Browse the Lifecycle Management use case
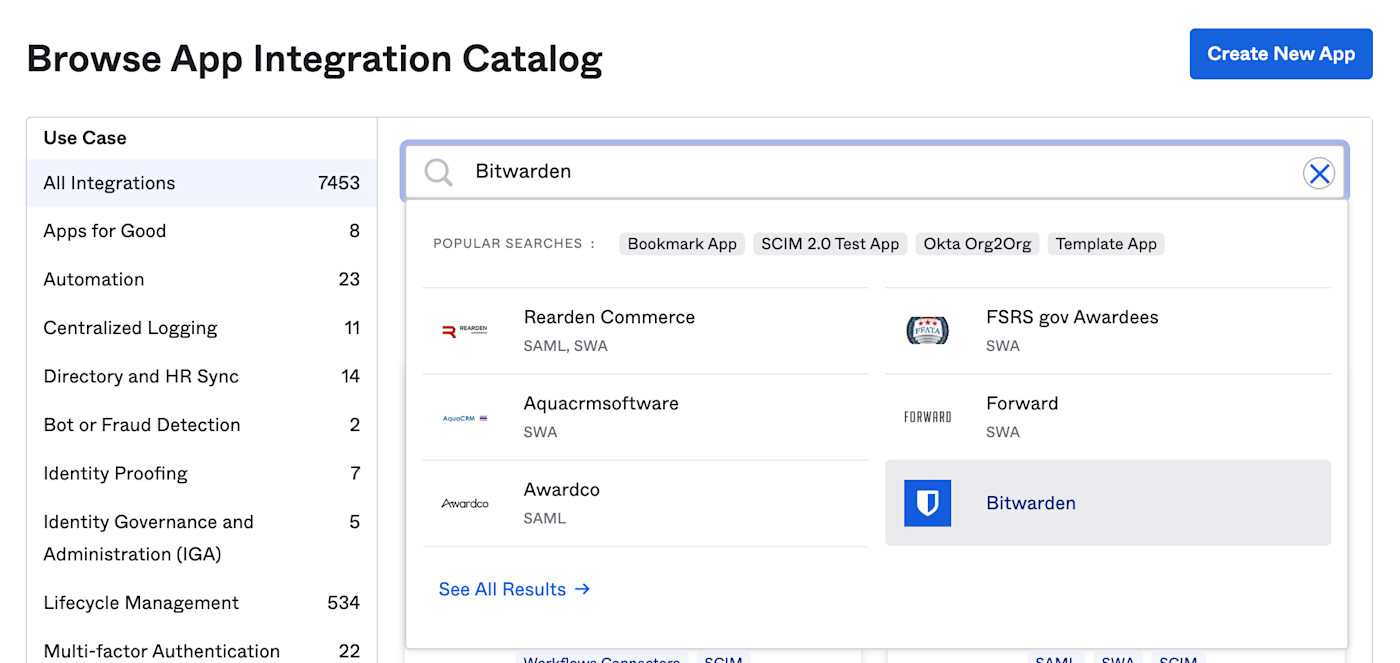The image size is (1400, 663). point(141,603)
